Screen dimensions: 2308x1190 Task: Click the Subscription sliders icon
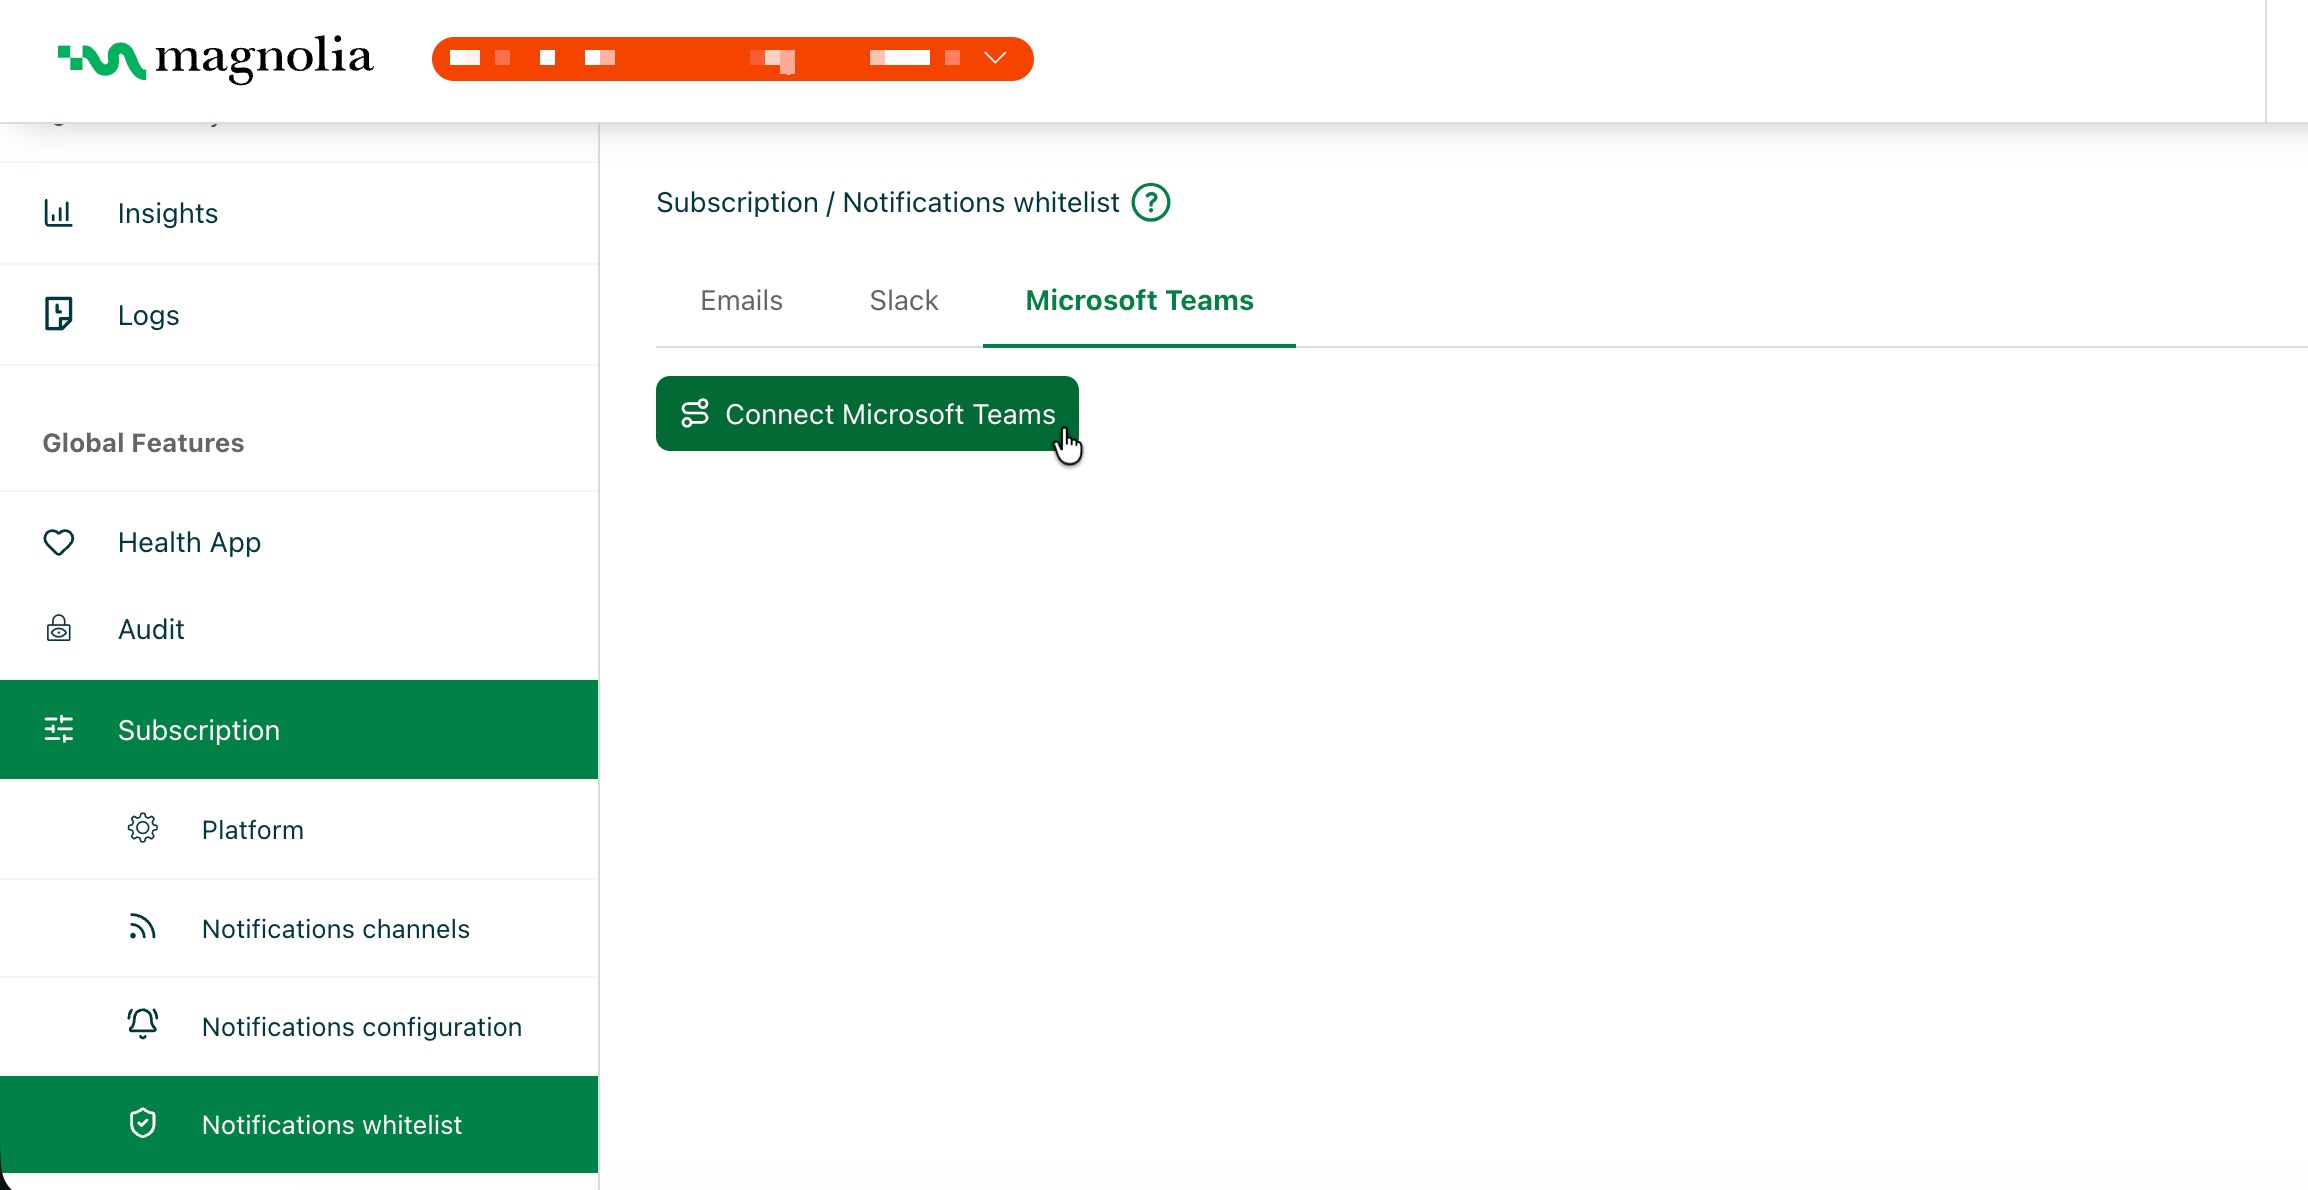59,729
